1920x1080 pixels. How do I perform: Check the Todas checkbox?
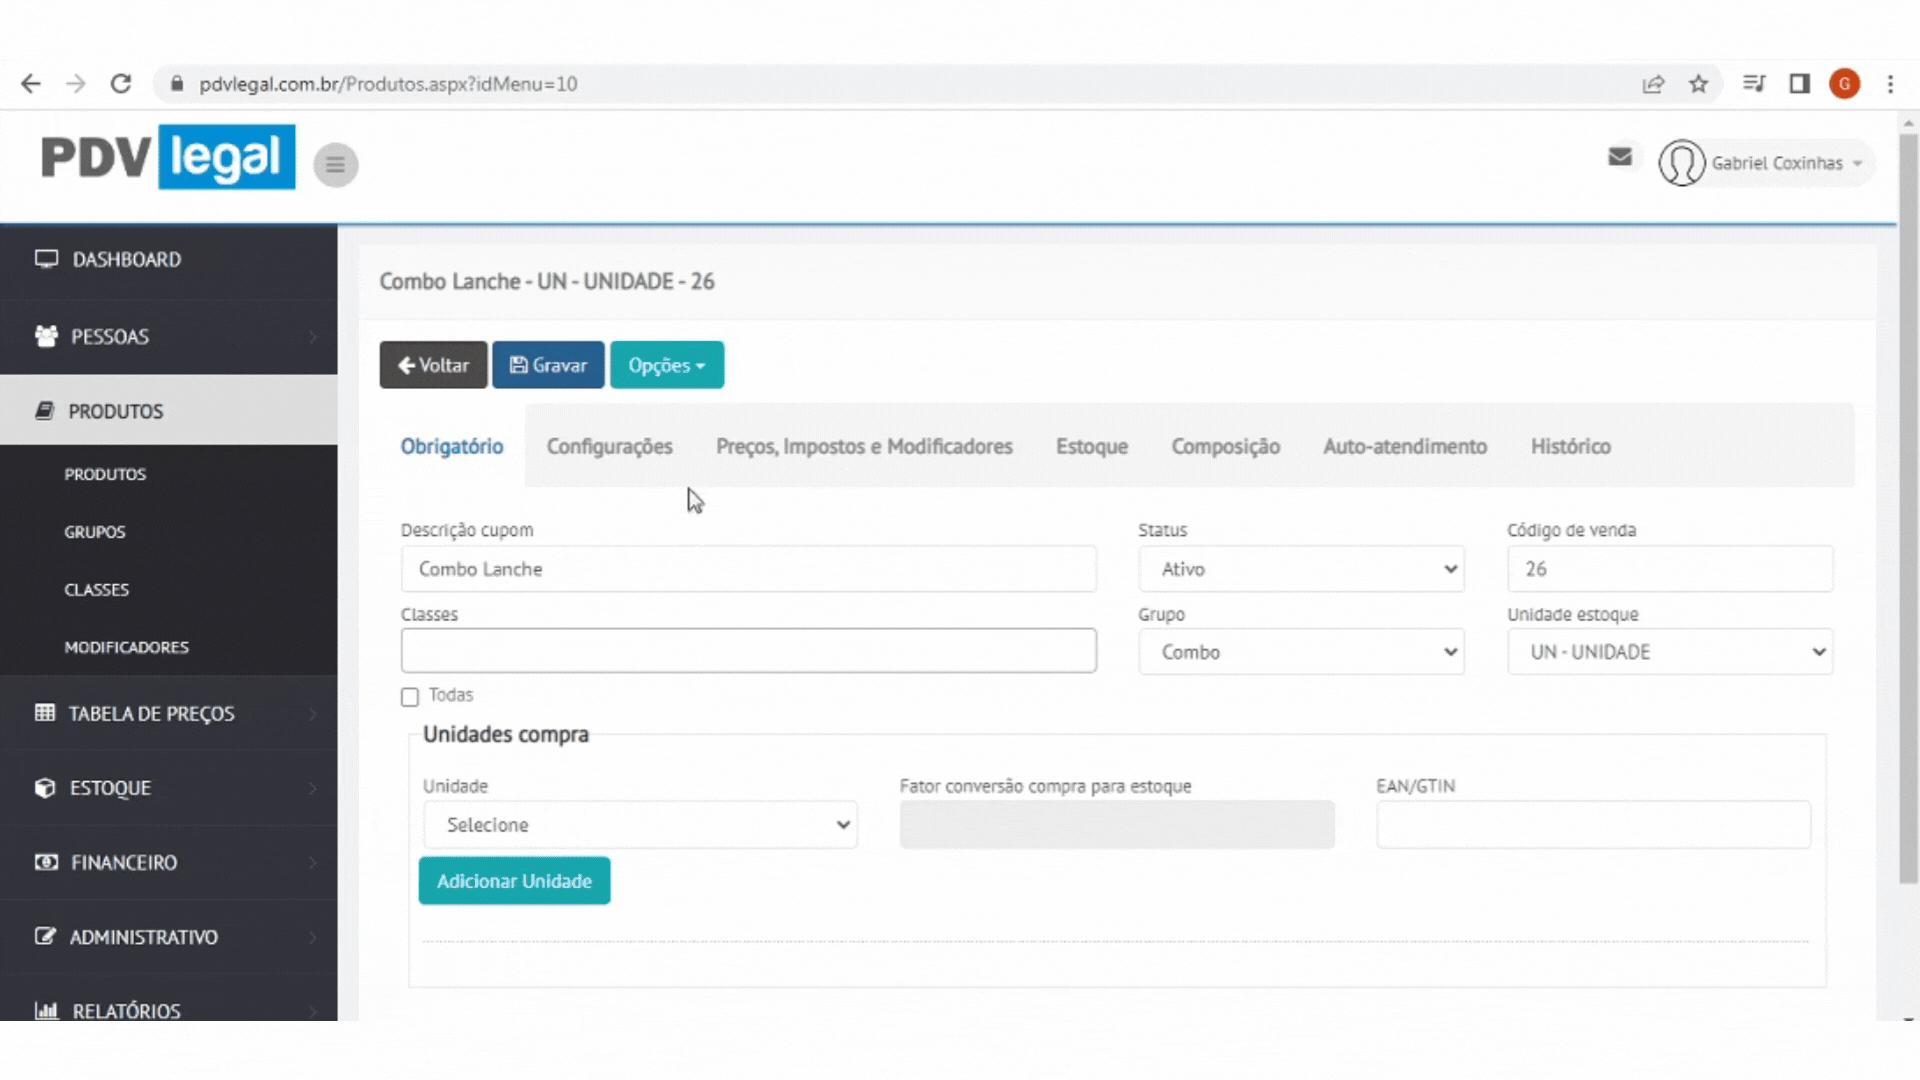coord(410,697)
